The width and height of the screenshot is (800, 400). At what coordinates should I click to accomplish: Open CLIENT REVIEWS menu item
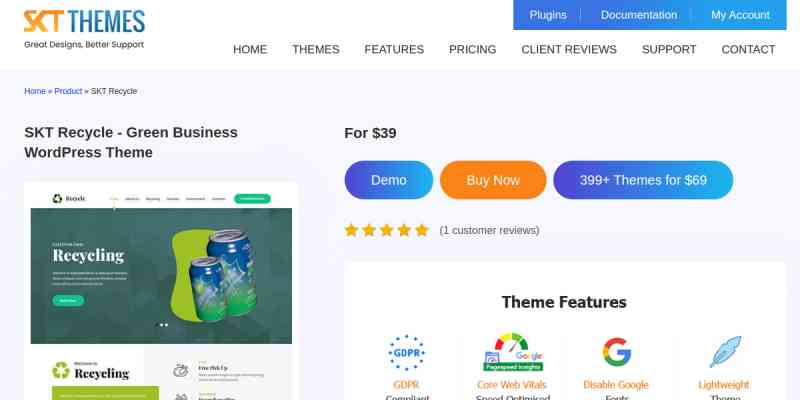click(x=569, y=49)
